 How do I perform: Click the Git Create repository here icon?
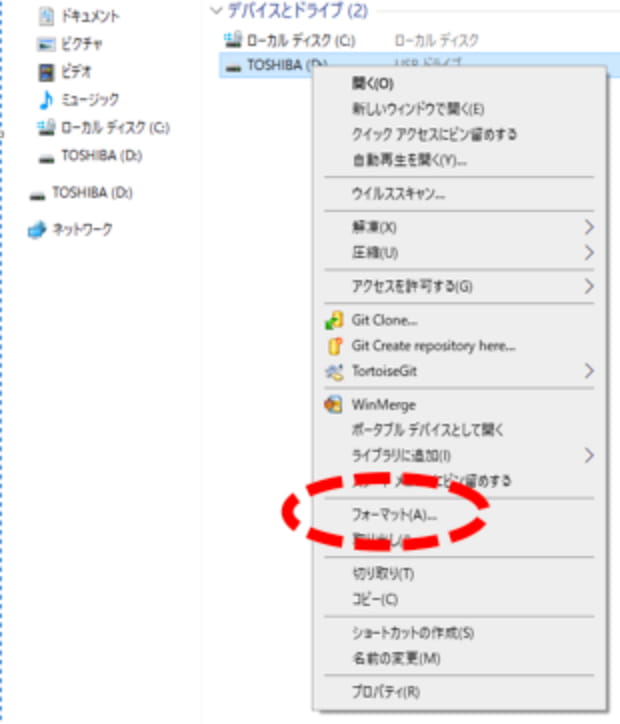click(x=335, y=346)
